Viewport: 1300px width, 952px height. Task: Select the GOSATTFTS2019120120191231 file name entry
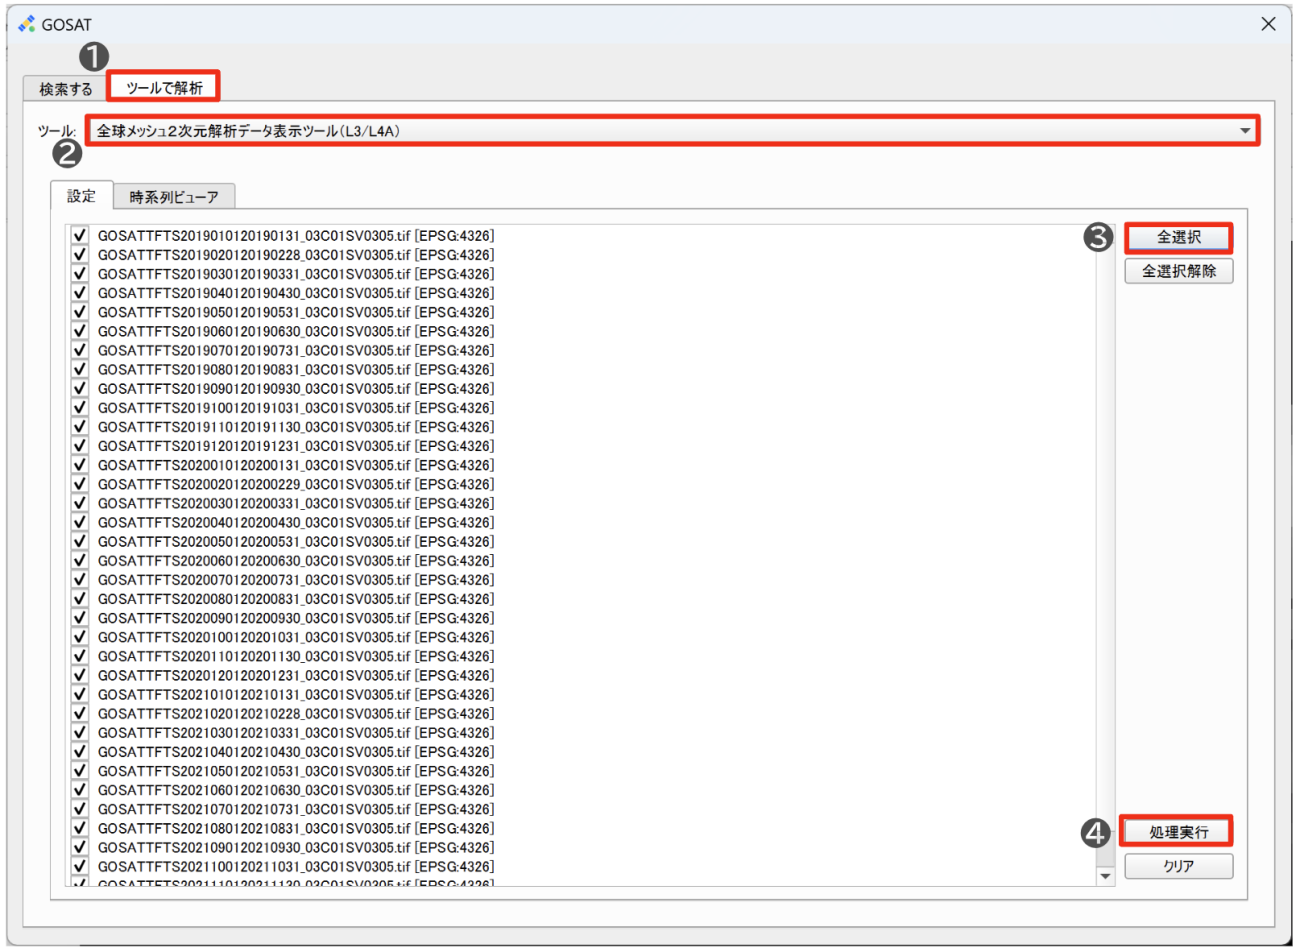click(x=295, y=446)
